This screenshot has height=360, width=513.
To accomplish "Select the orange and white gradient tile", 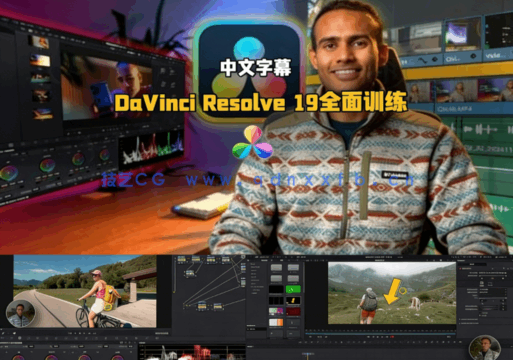I will [276, 323].
